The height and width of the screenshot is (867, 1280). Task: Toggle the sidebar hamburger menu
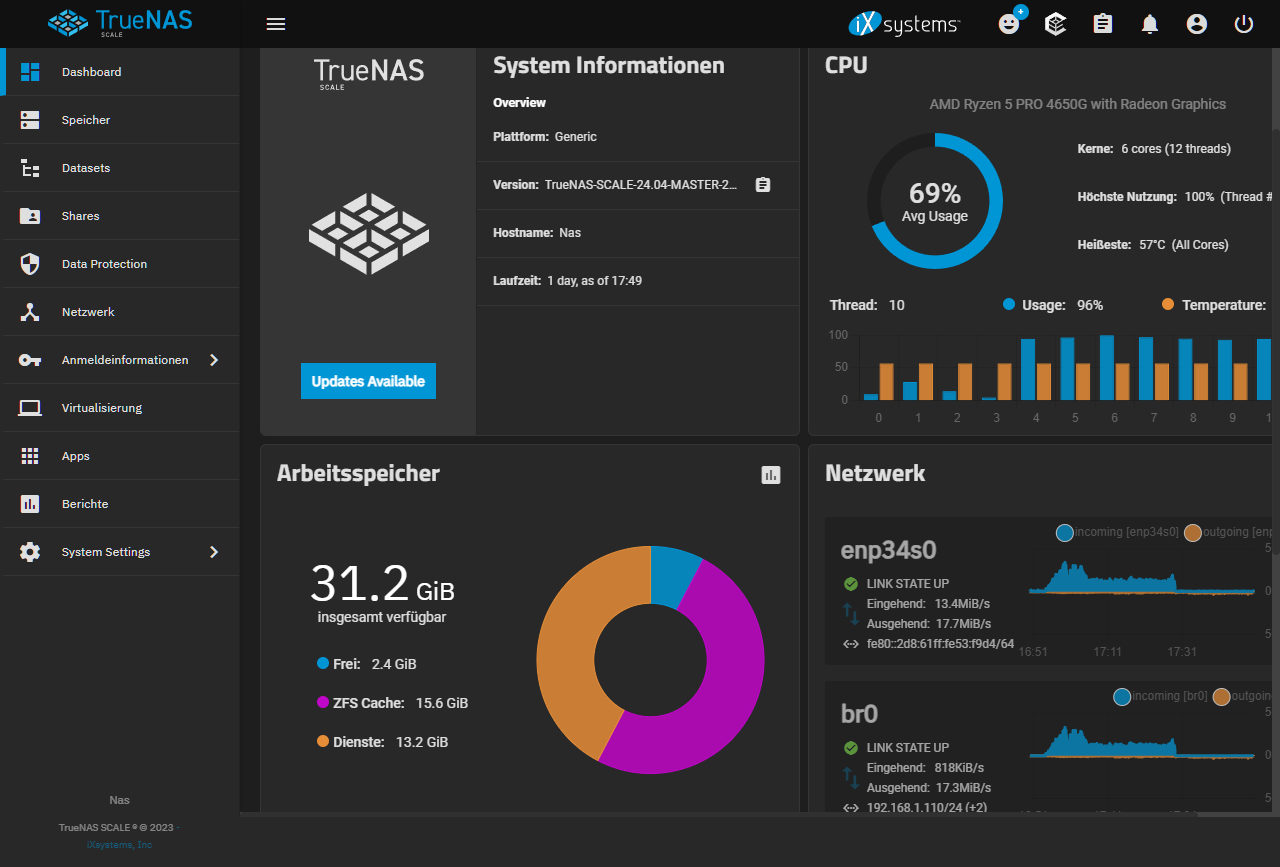coord(276,24)
